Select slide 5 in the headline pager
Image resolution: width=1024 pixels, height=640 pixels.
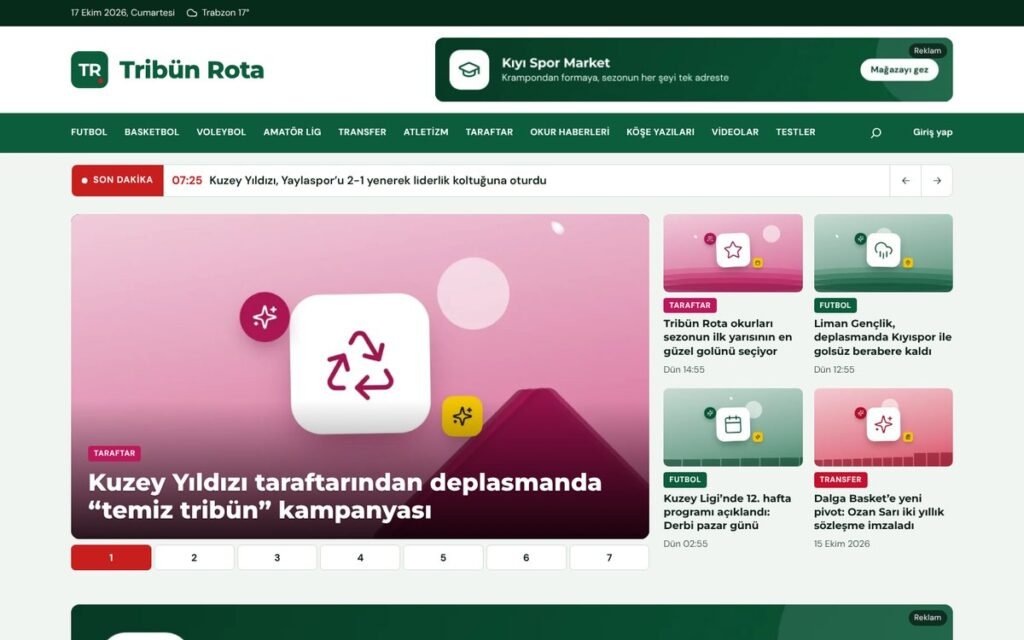point(443,558)
